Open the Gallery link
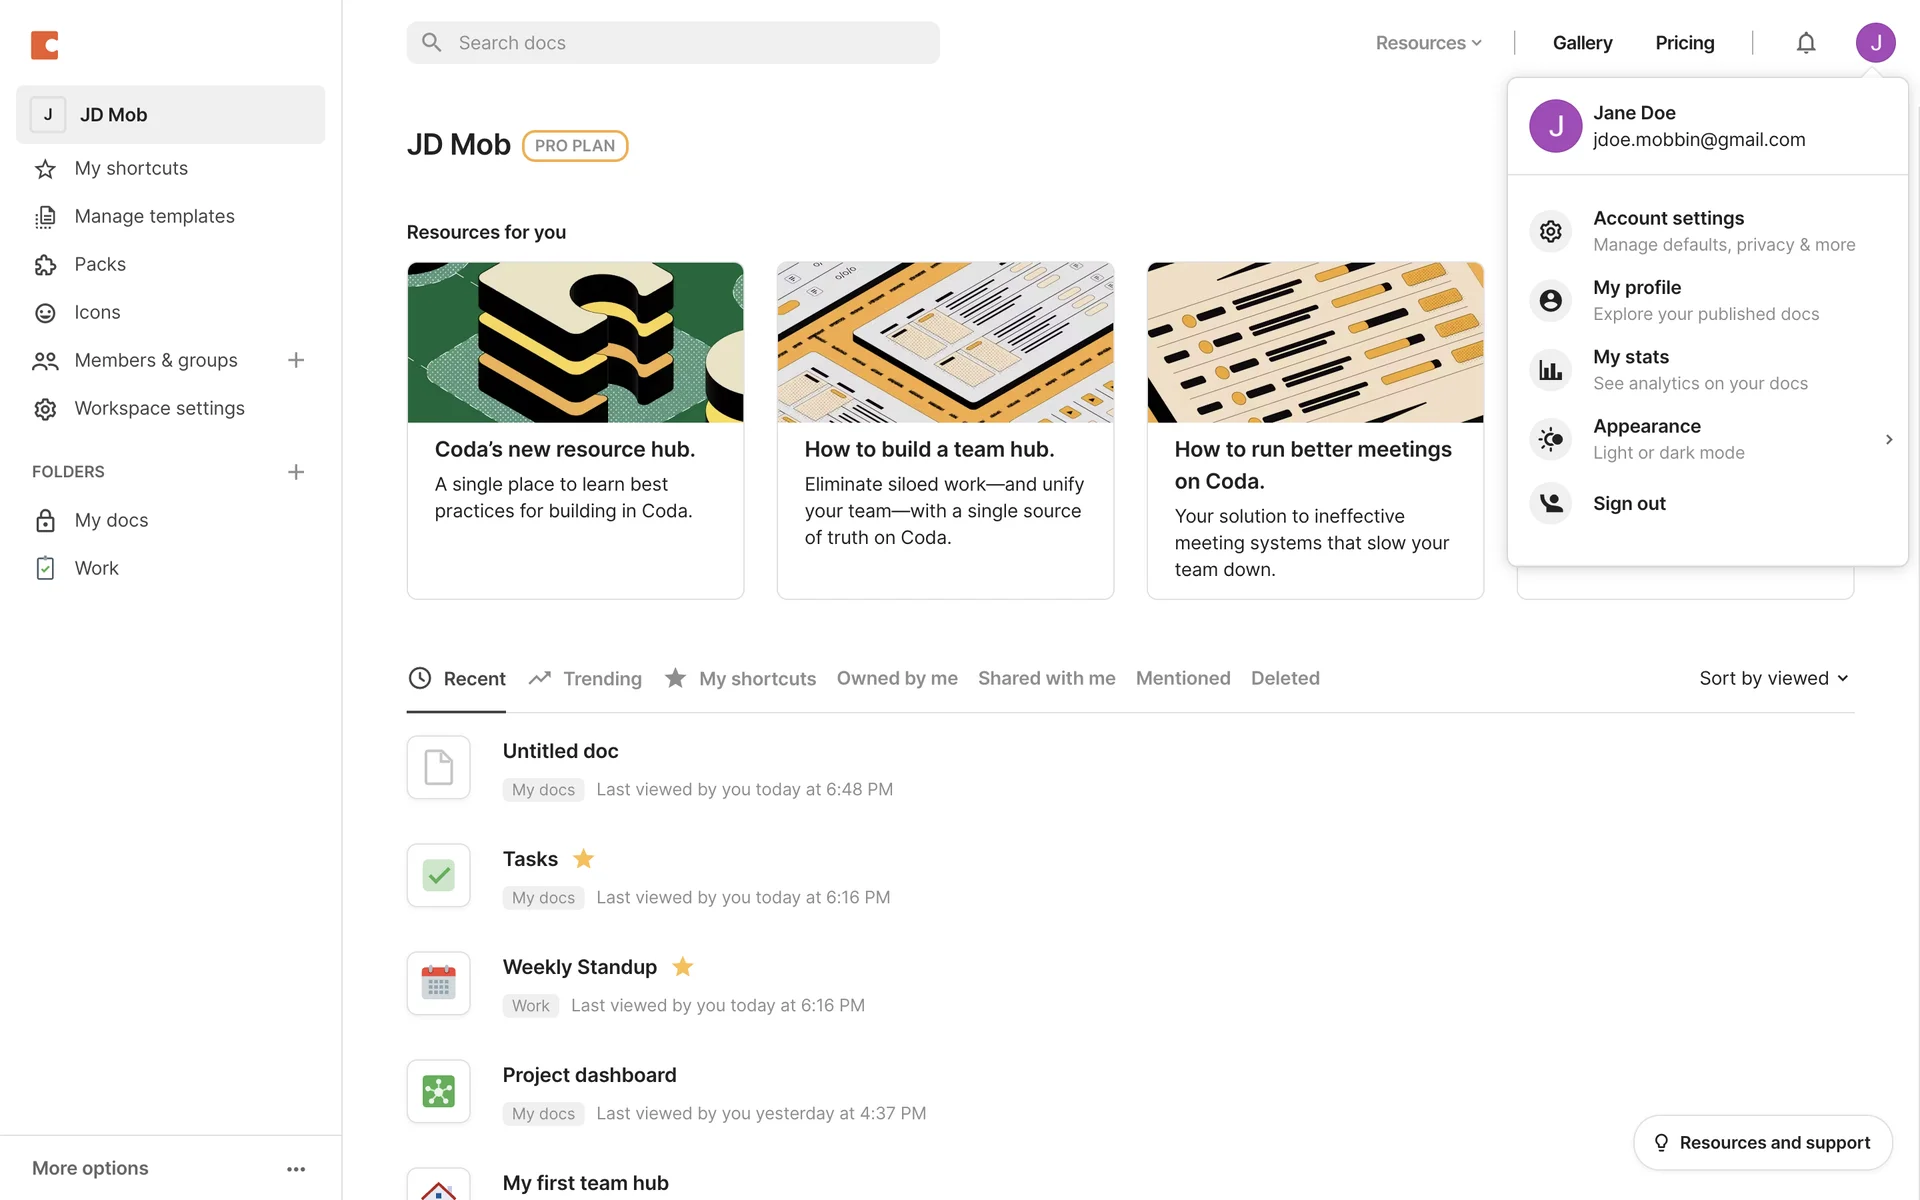This screenshot has height=1200, width=1920. coord(1582,43)
